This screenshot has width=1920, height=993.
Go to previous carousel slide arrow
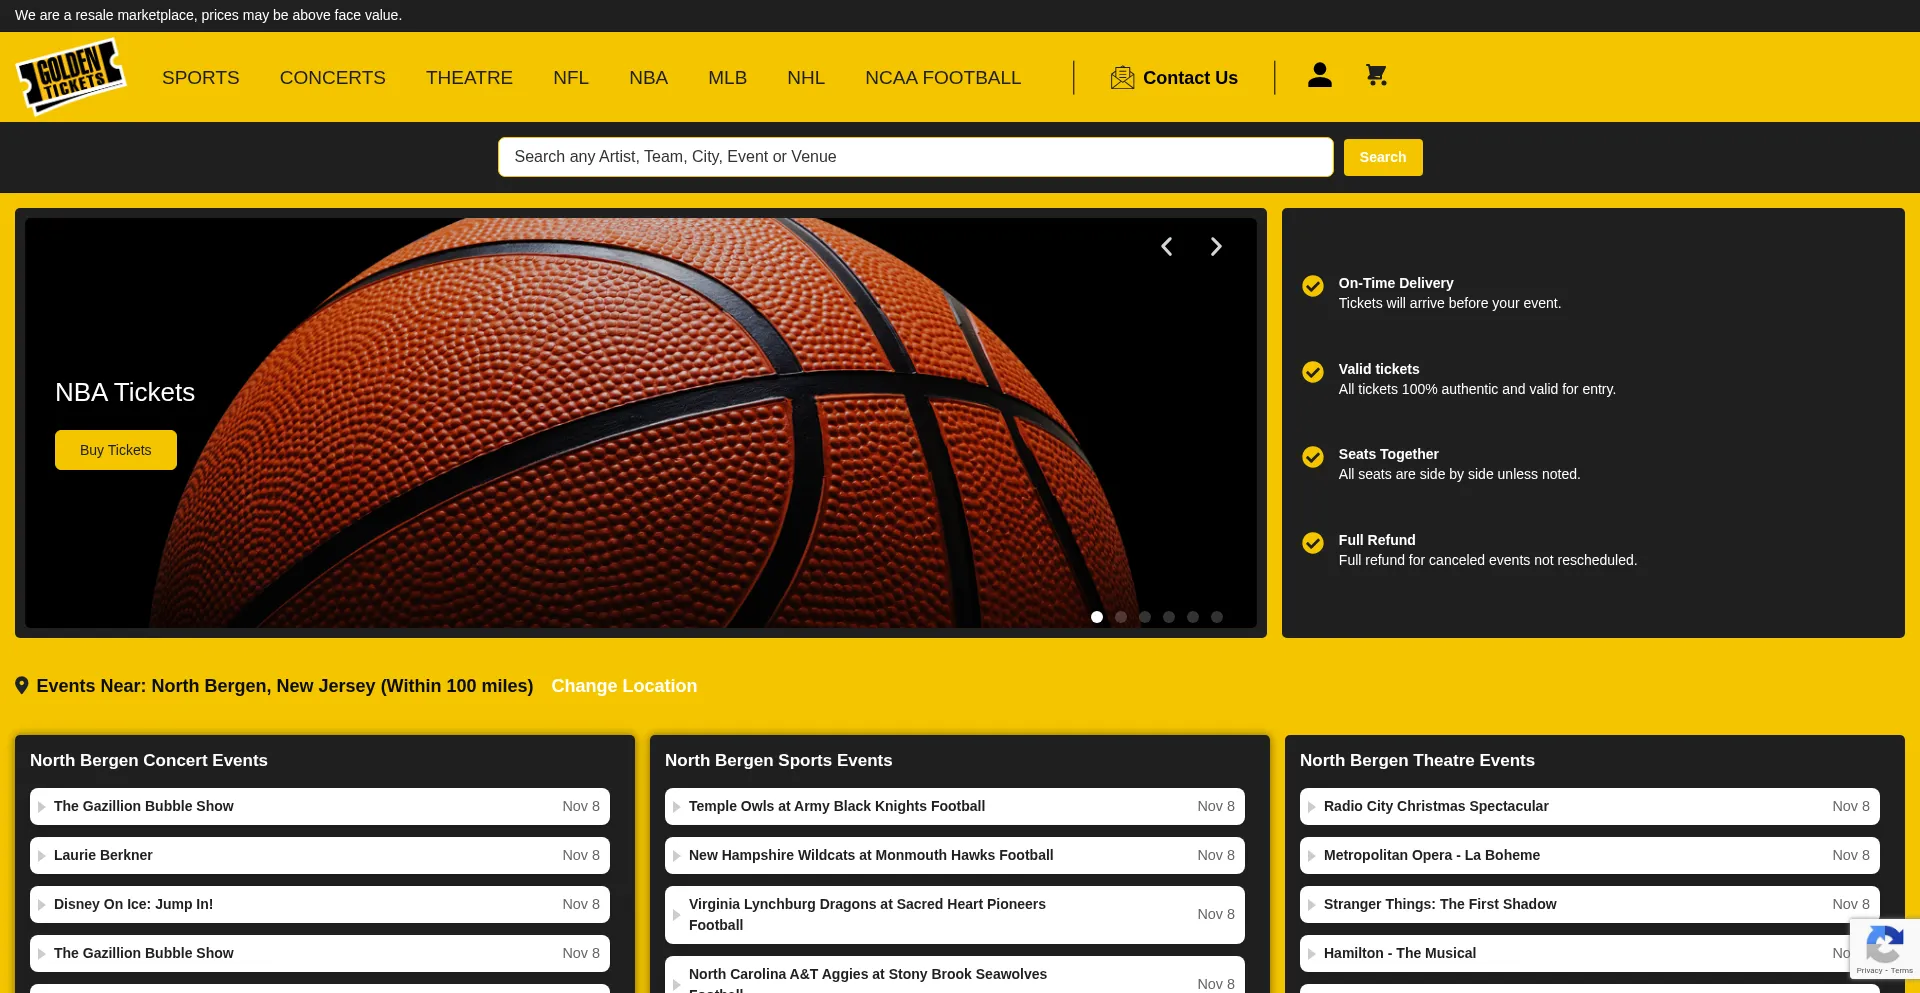click(1166, 247)
